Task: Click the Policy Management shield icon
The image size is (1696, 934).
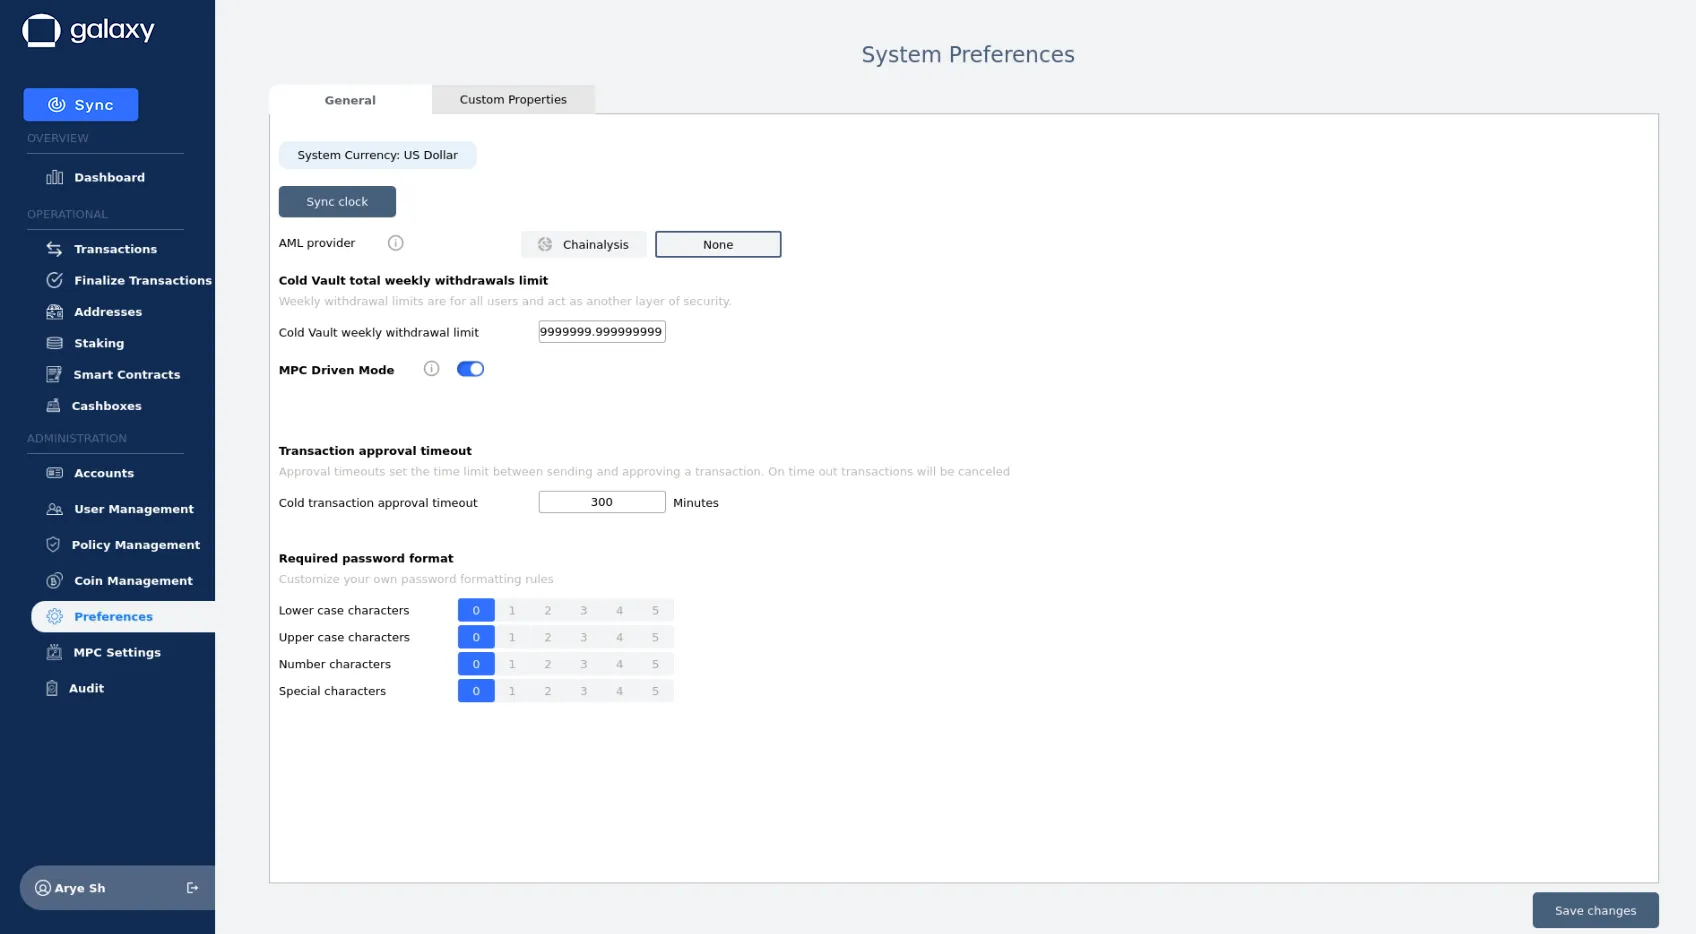Action: click(x=53, y=545)
